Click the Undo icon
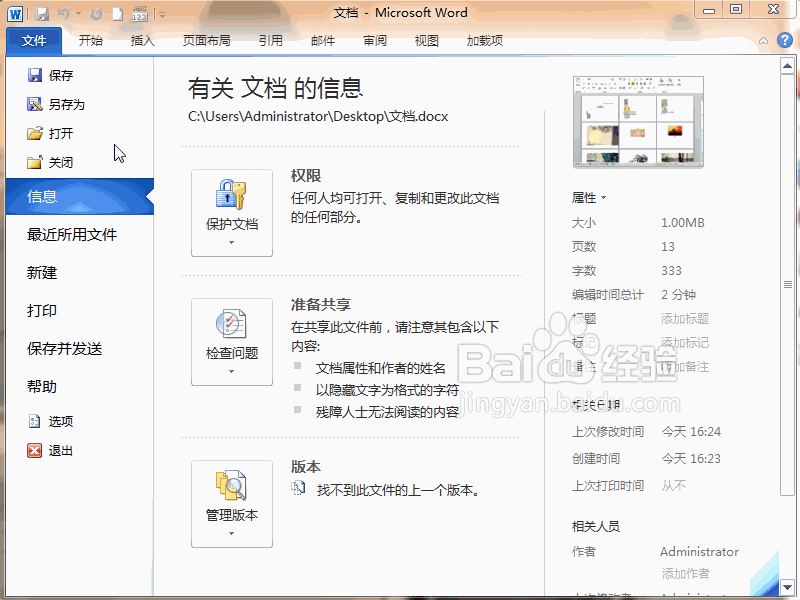The width and height of the screenshot is (800, 600). 64,13
